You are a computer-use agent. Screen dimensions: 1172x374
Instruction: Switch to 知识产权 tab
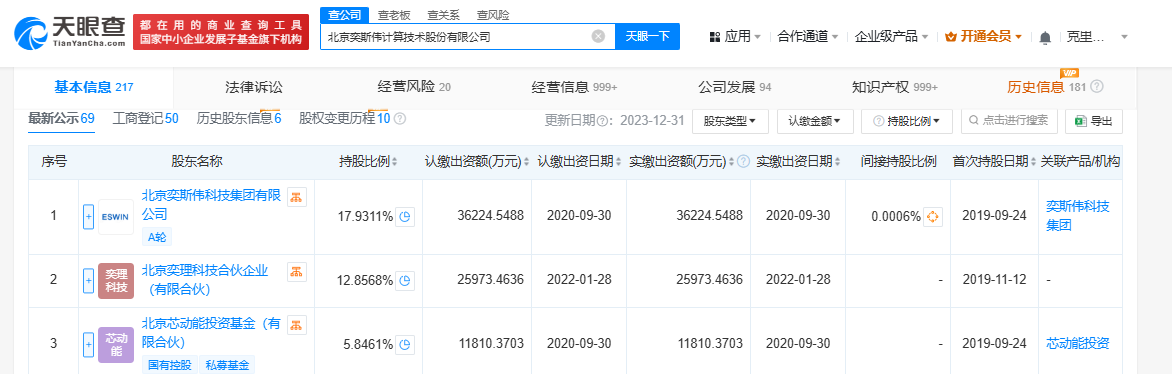click(894, 88)
